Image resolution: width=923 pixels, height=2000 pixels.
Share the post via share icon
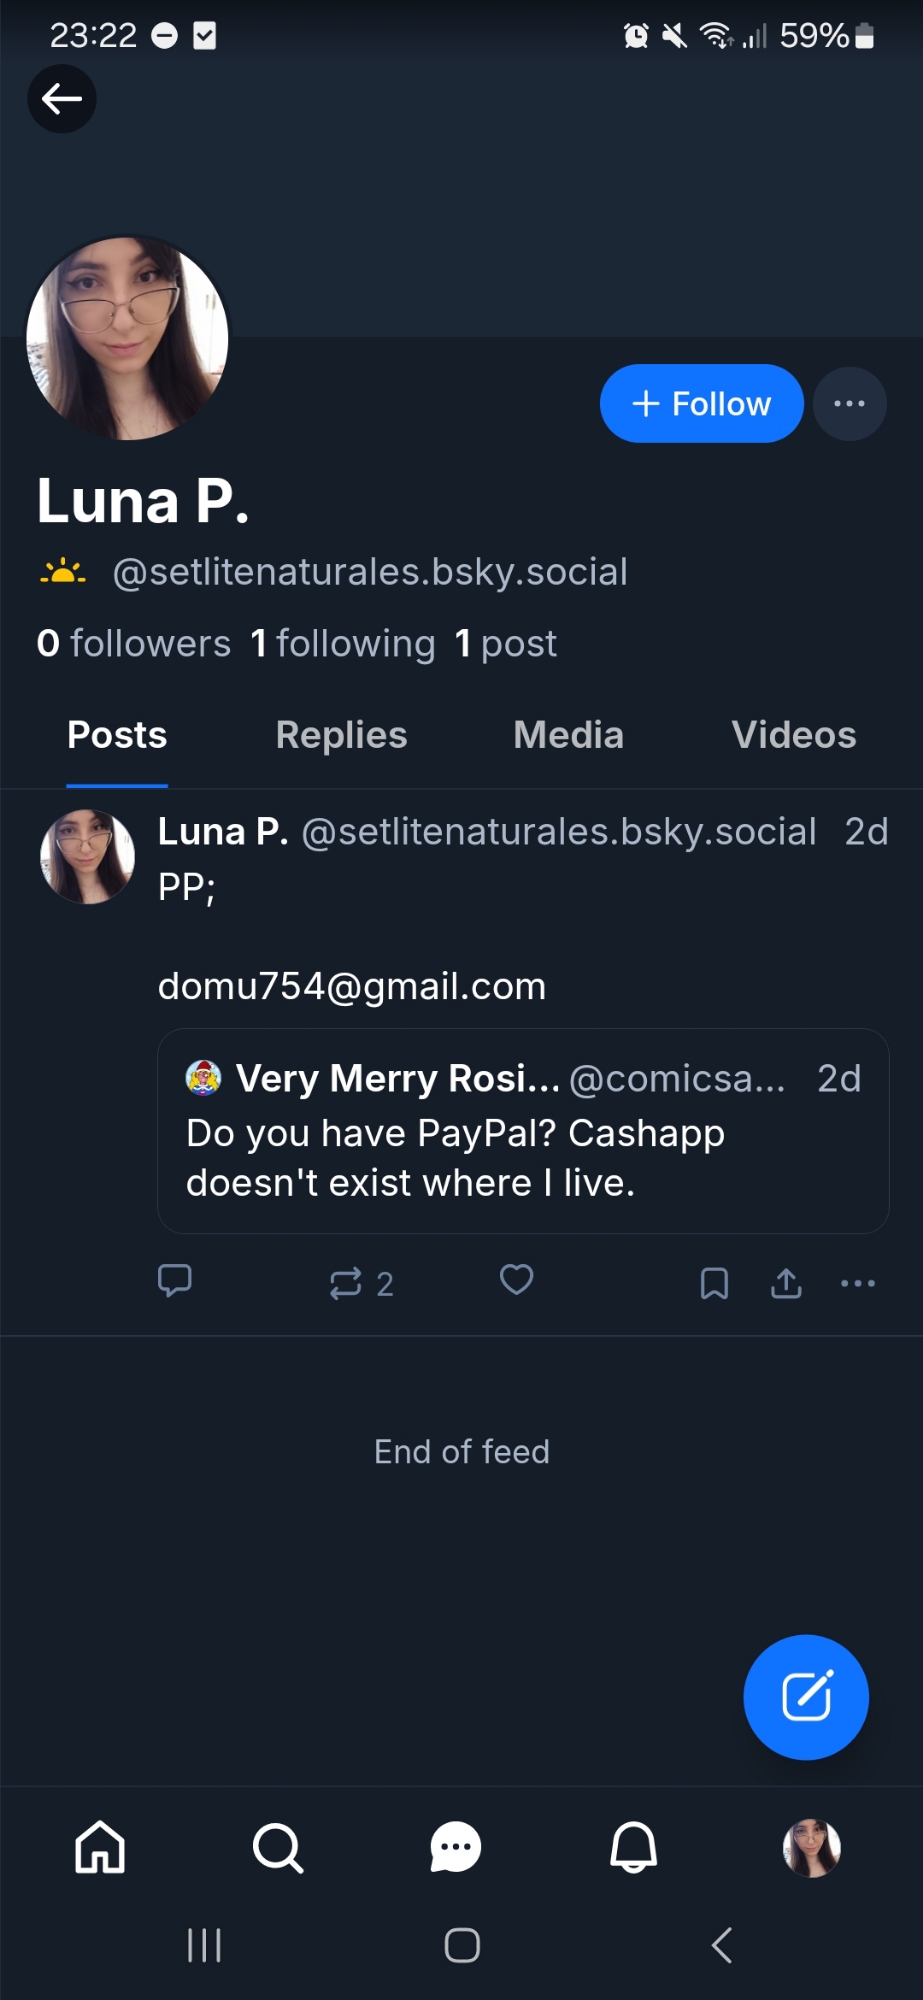pos(786,1283)
